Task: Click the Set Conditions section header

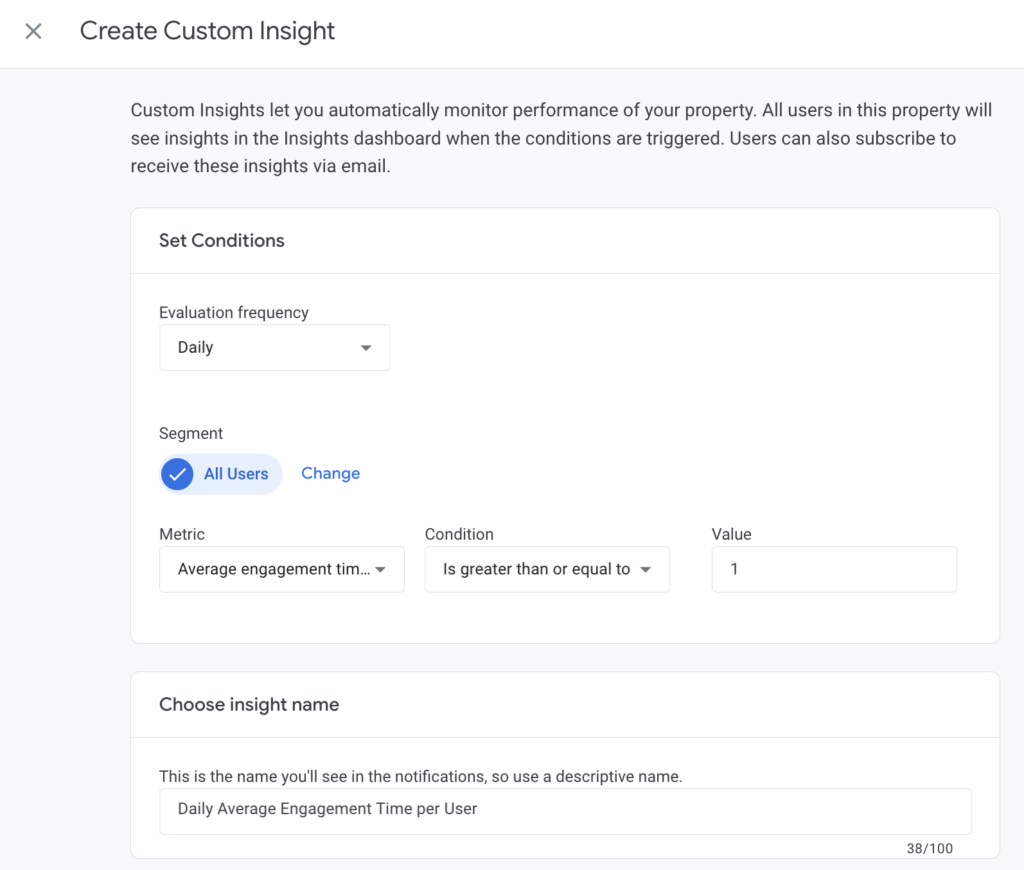Action: tap(222, 241)
